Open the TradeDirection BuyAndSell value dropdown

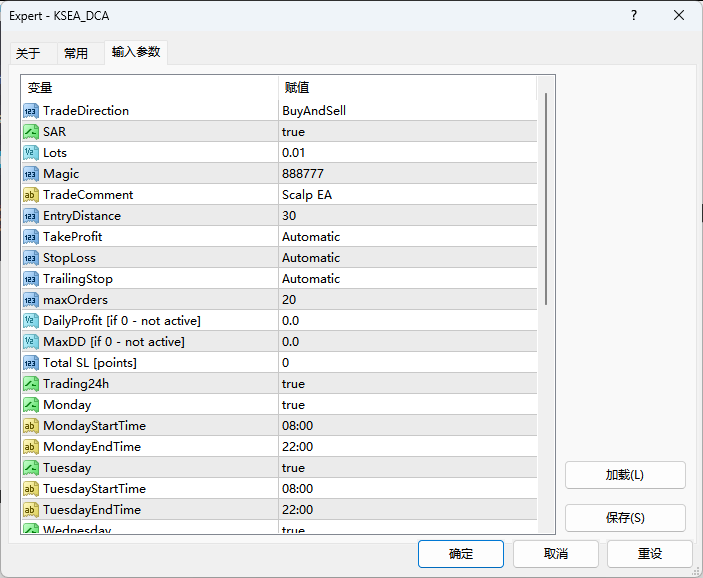[314, 111]
